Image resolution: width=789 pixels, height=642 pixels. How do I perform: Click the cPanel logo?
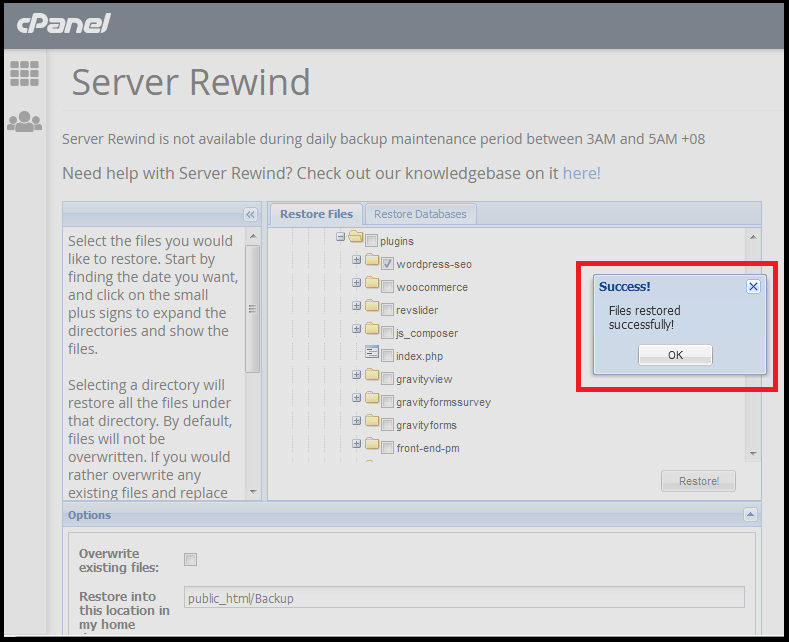pos(61,23)
